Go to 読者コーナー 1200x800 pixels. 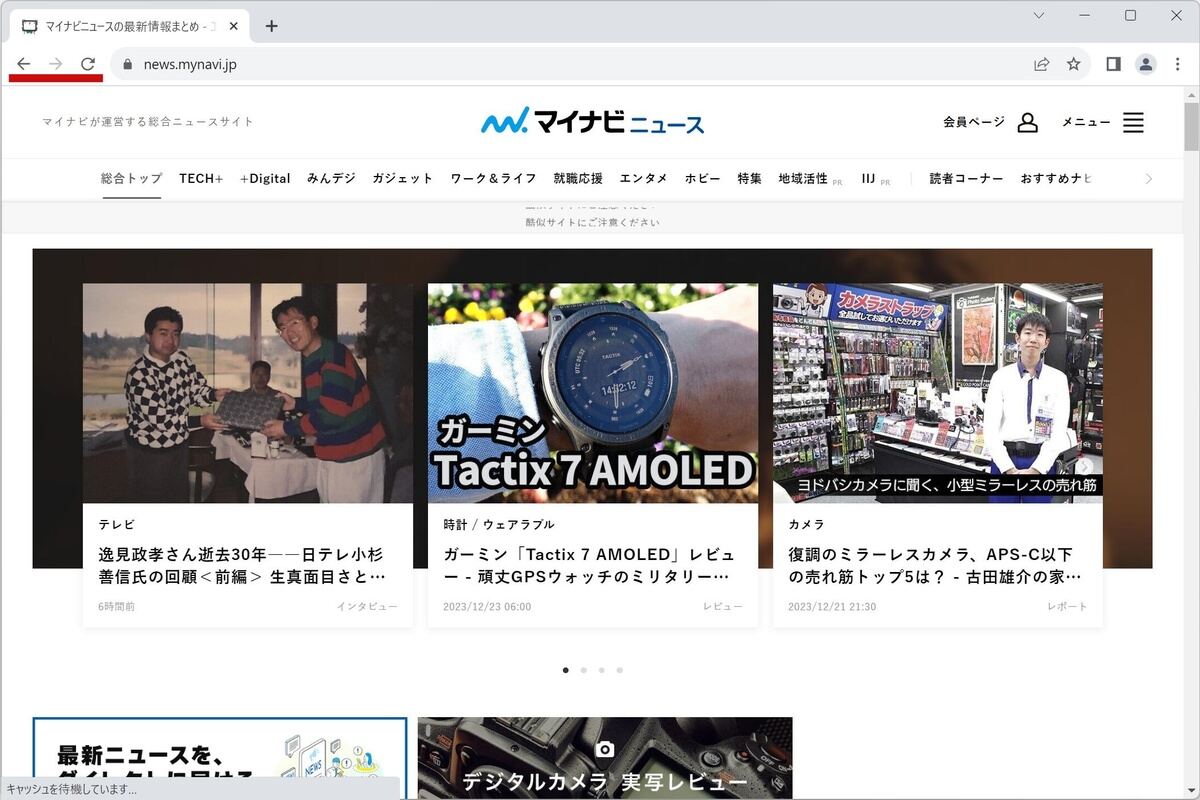coord(966,178)
